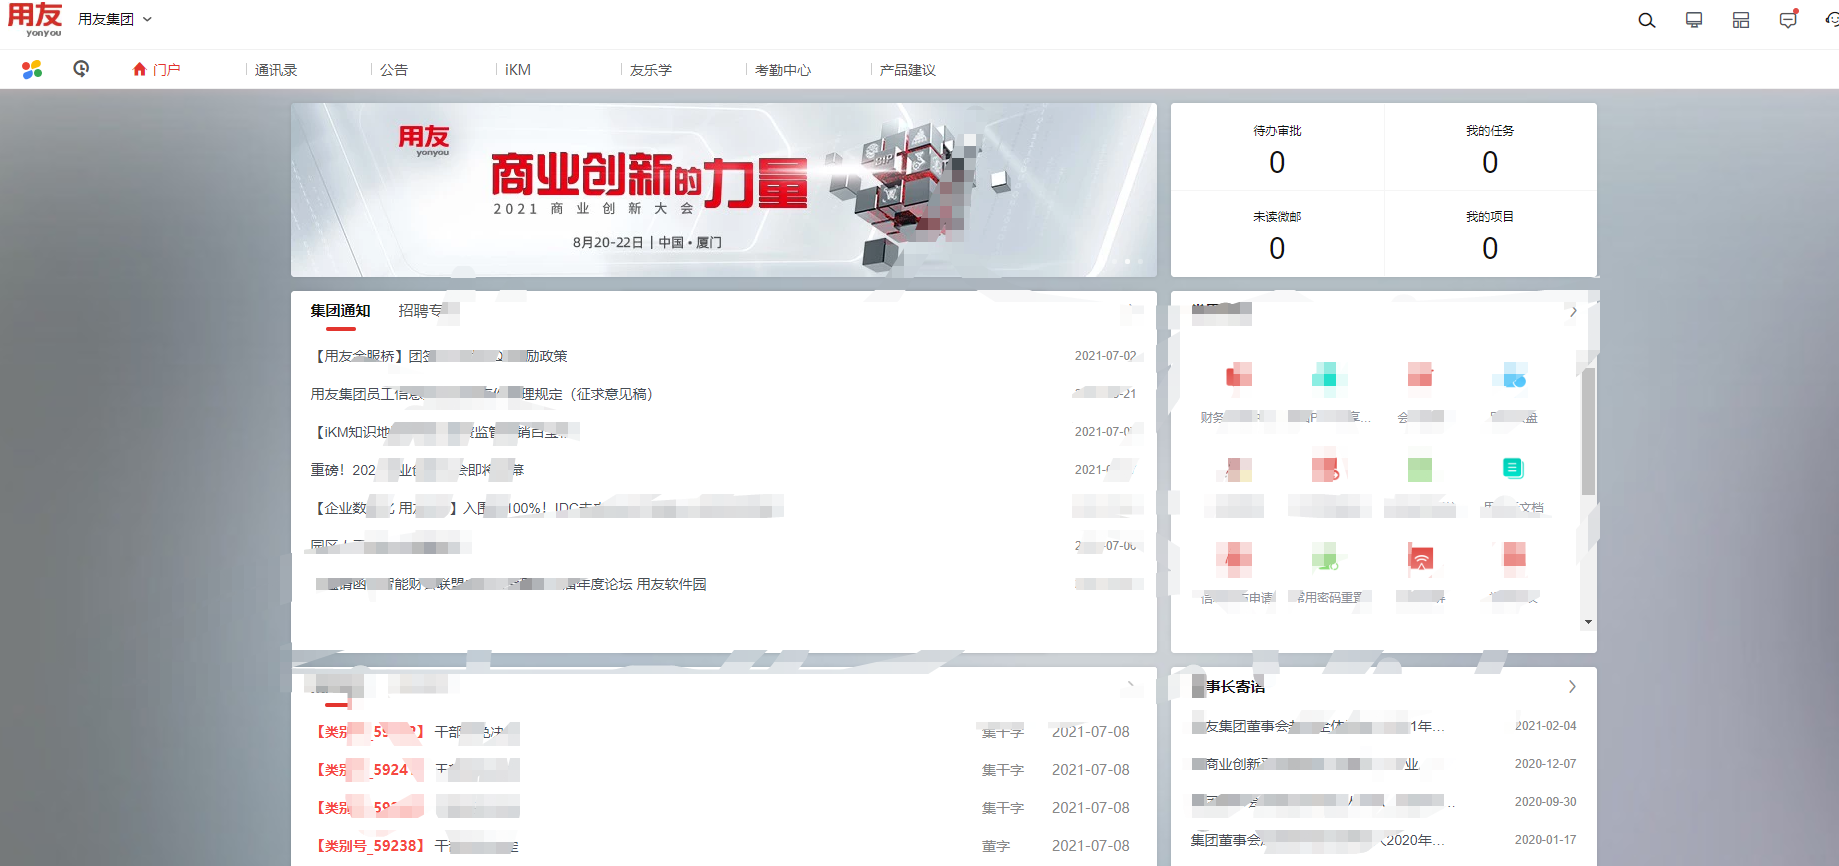Open the 考勤中心 tab
The image size is (1839, 866).
pyautogui.click(x=783, y=70)
